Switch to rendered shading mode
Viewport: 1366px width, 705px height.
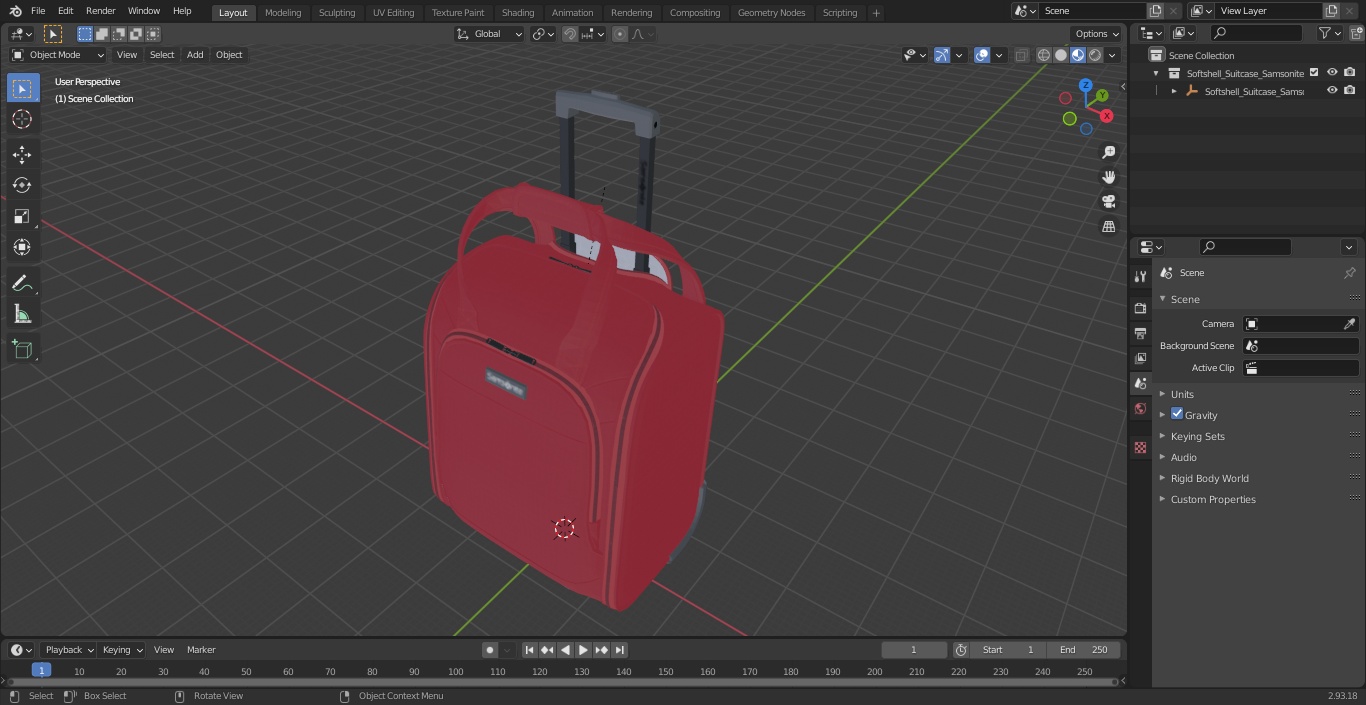pyautogui.click(x=1095, y=55)
